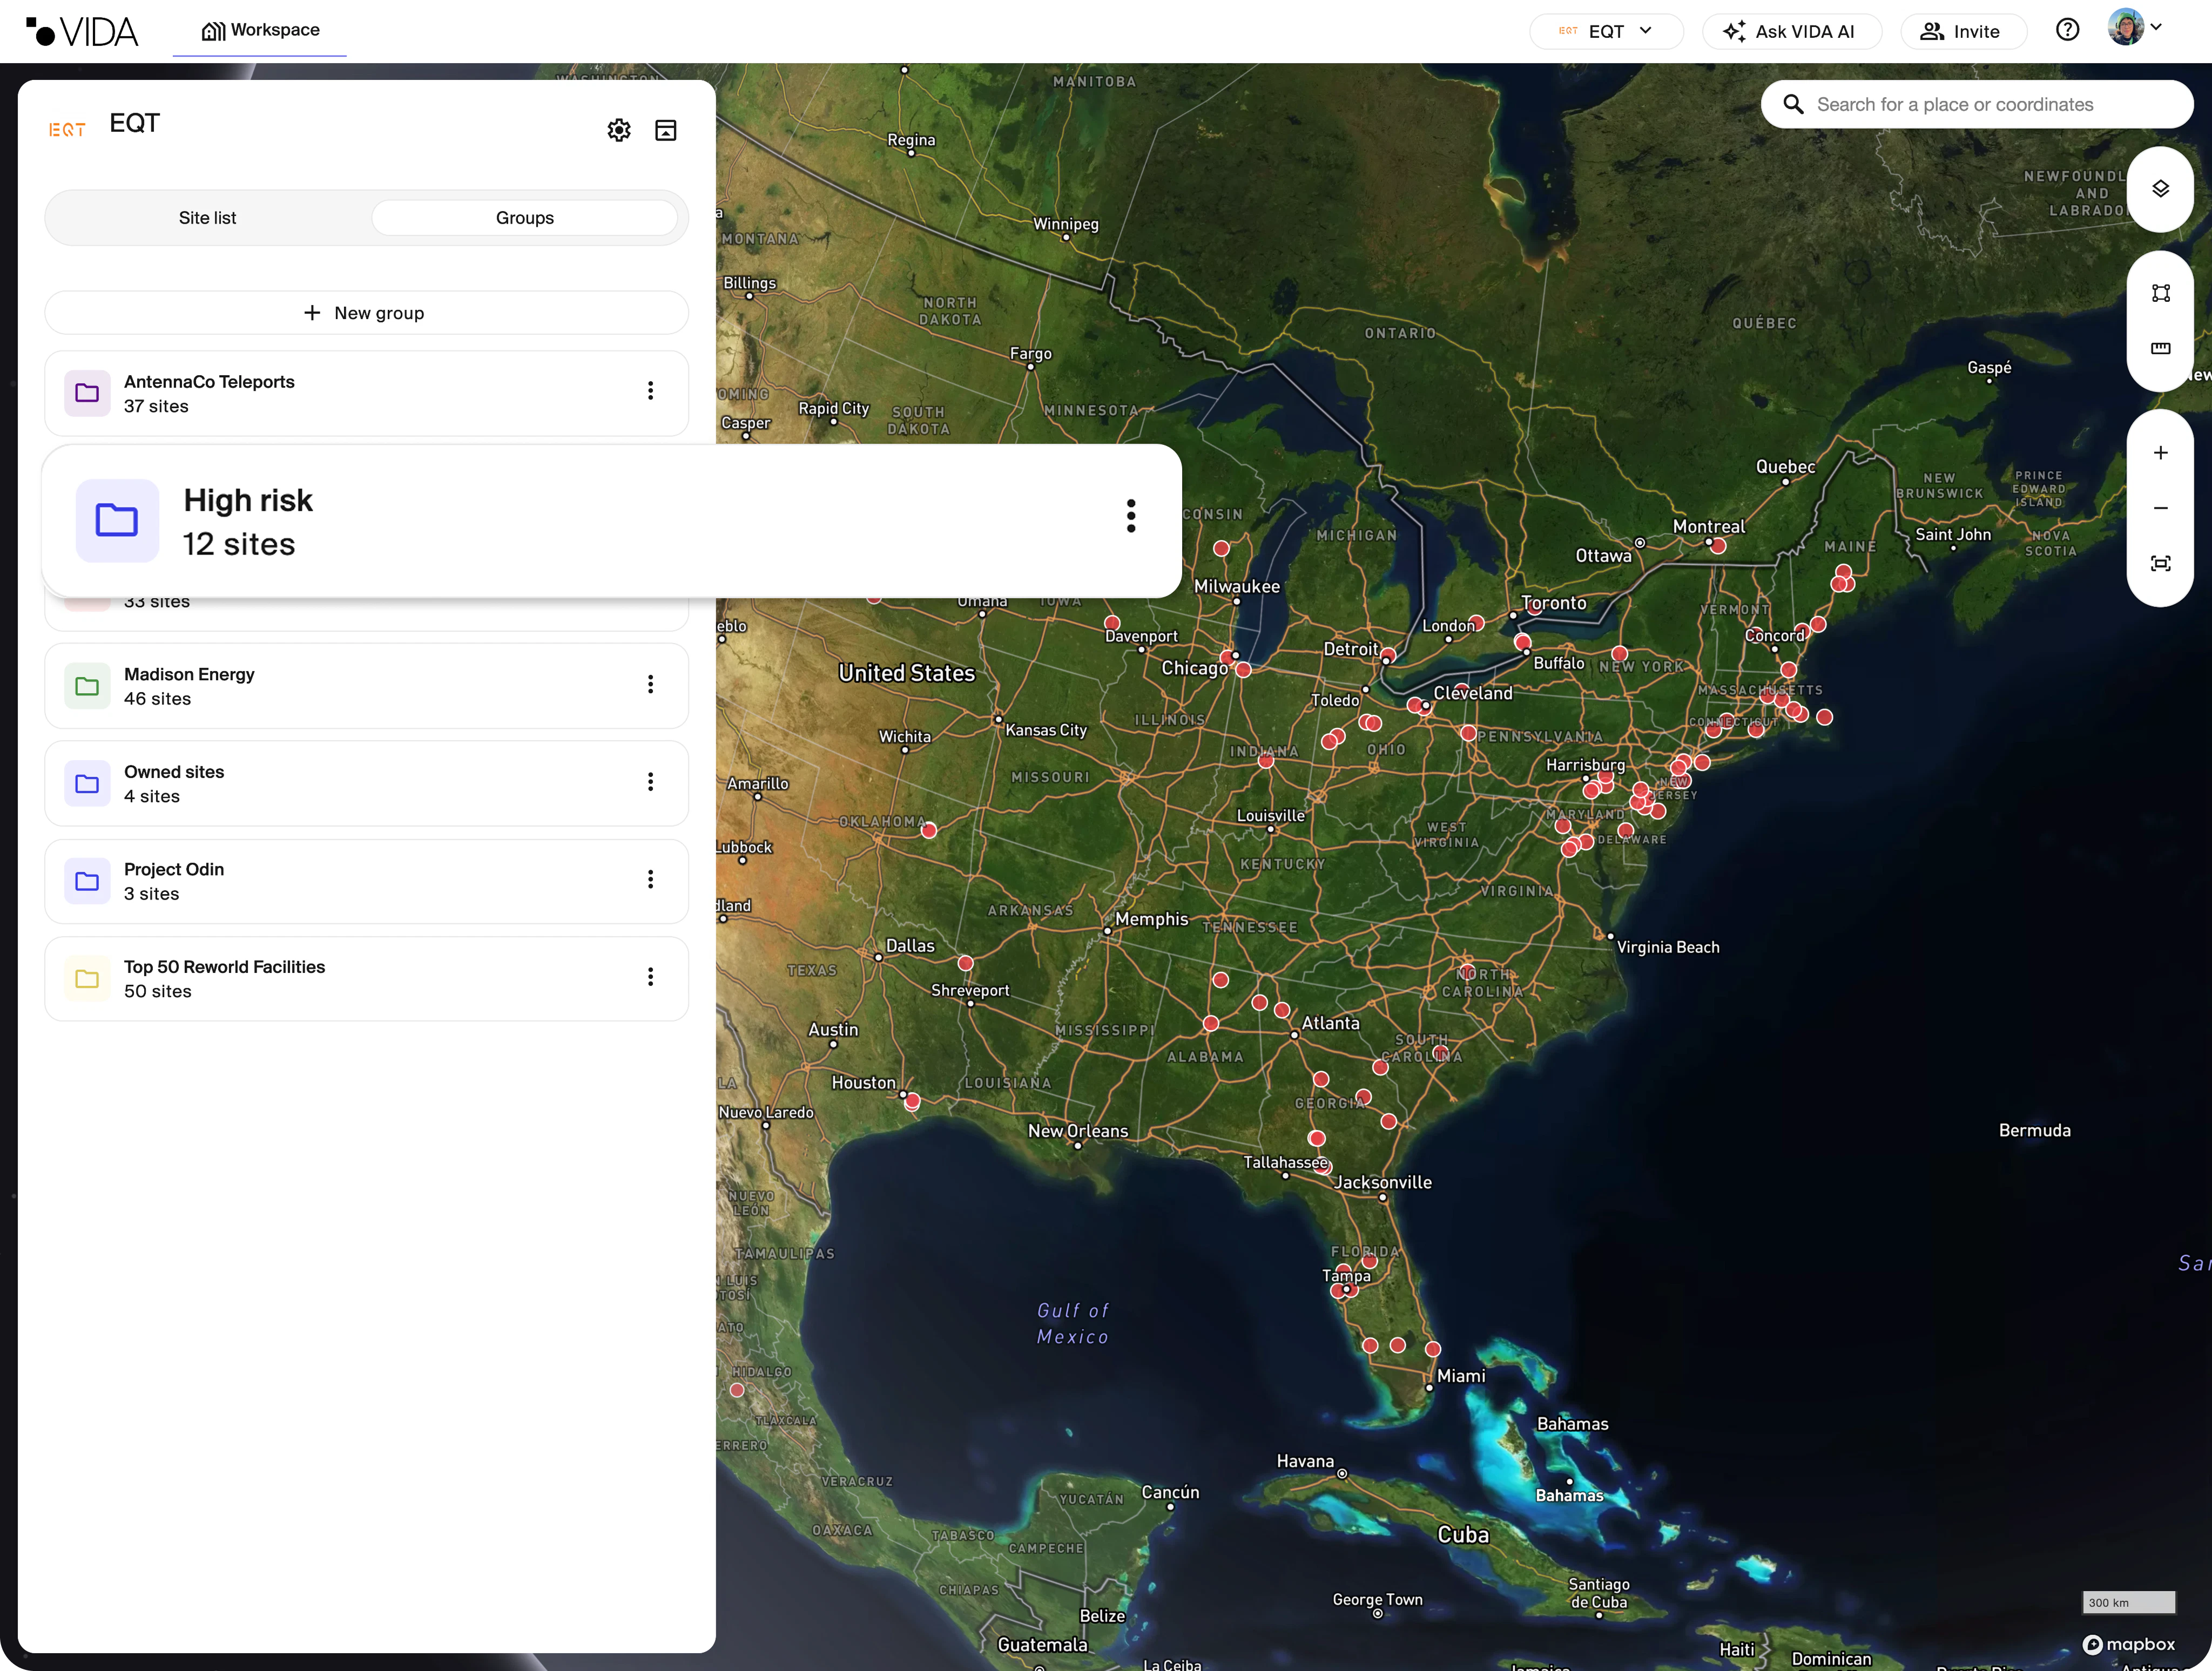Select the ruler measurement tool

pos(2160,348)
